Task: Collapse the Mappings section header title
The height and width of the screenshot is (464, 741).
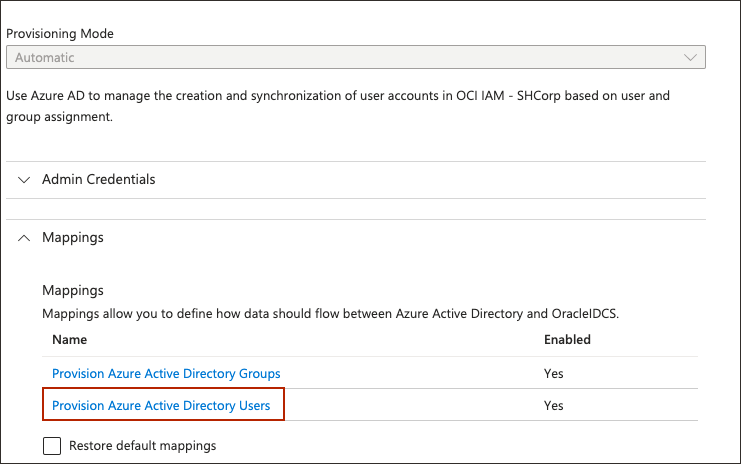Action: [x=72, y=238]
